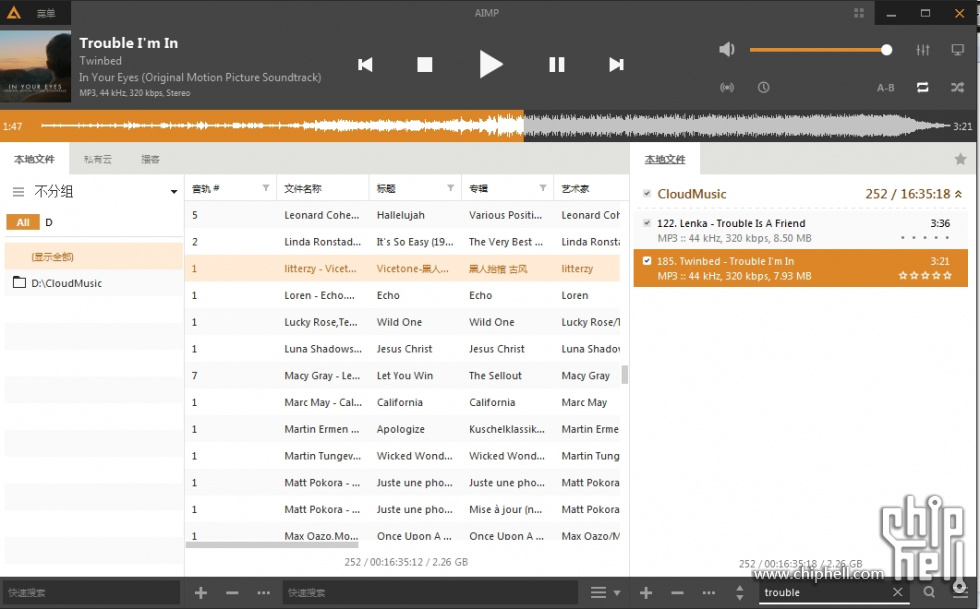Image resolution: width=980 pixels, height=609 pixels.
Task: Toggle A-B repeat section
Action: 885,88
